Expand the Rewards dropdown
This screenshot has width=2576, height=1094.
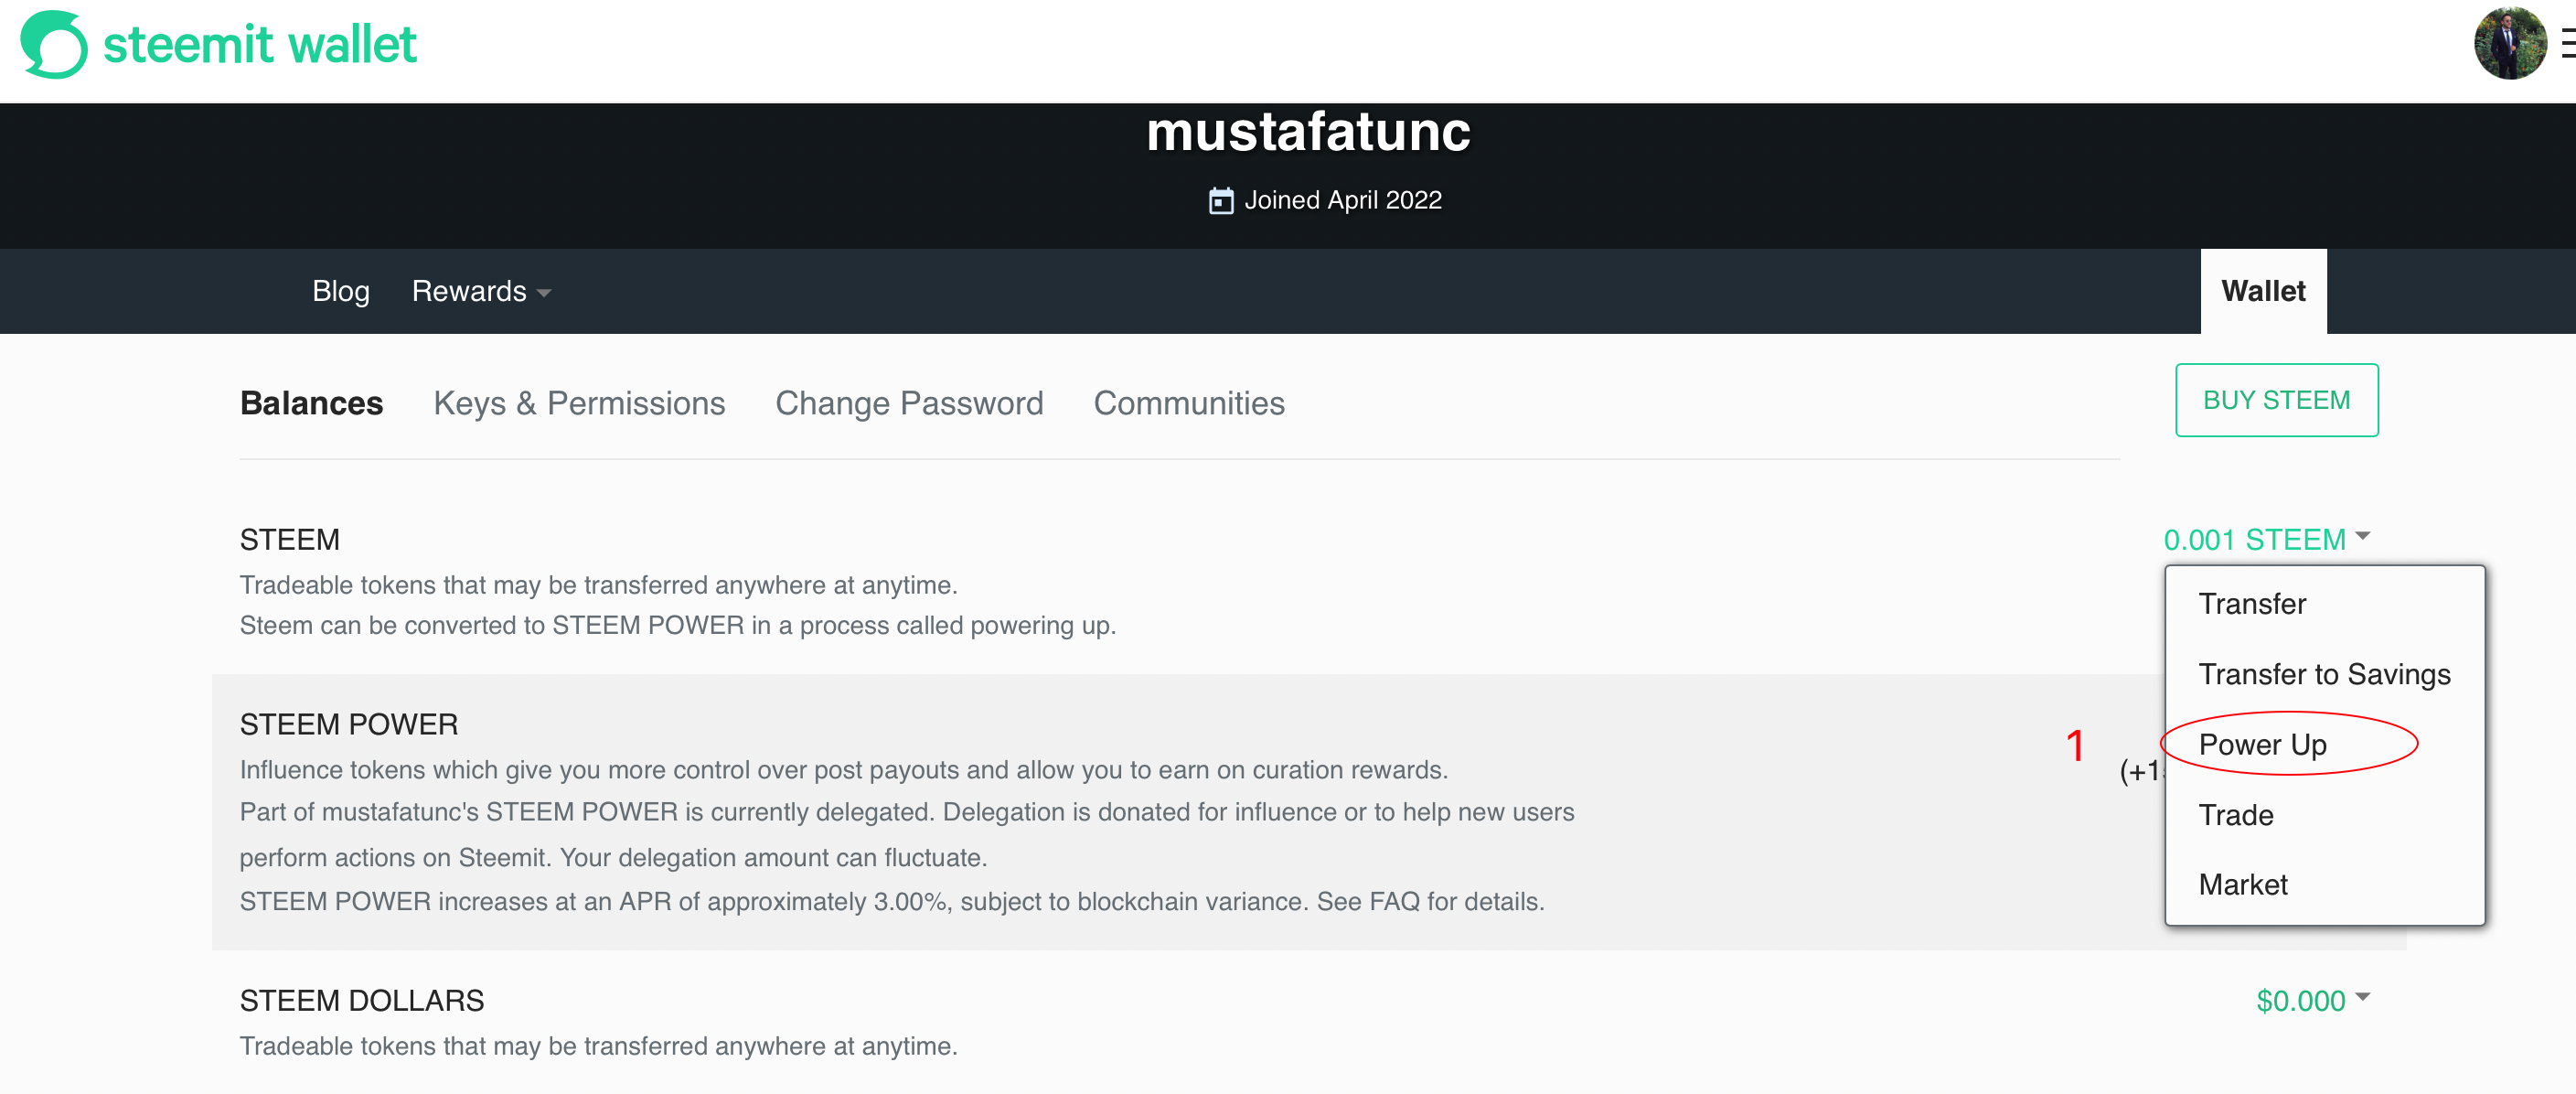(x=481, y=291)
